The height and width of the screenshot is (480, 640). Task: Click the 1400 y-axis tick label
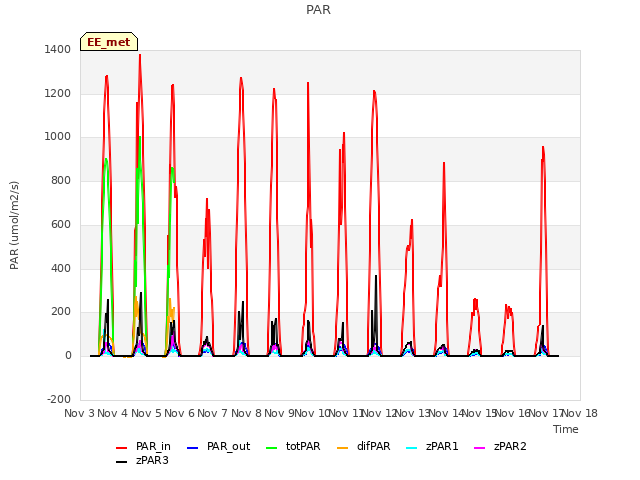(x=58, y=49)
